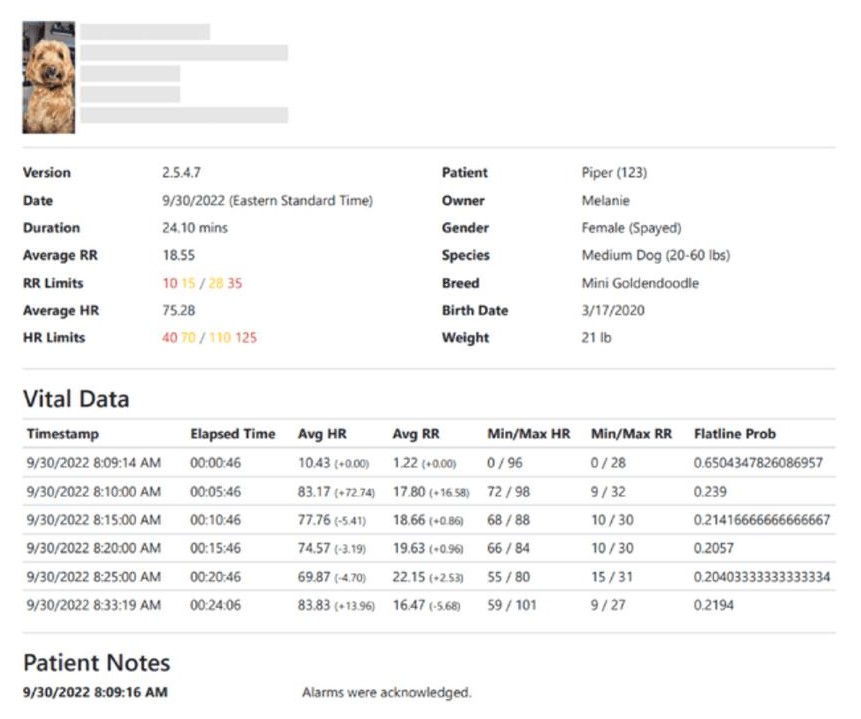Click the Elapsed Time column header

pyautogui.click(x=232, y=434)
